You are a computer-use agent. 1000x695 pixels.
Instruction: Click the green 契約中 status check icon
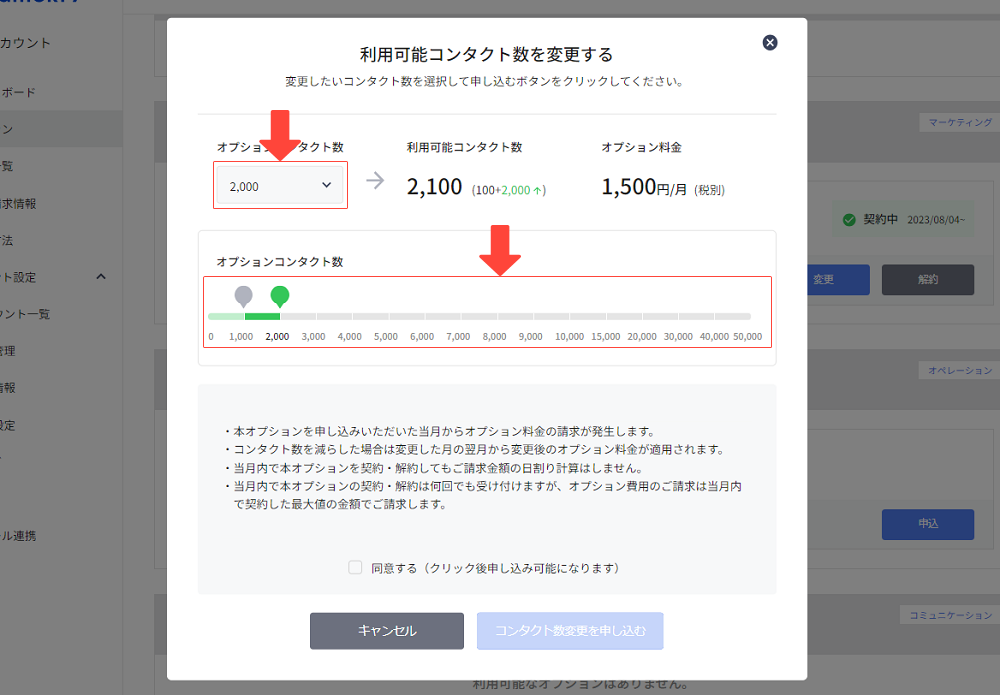tap(849, 220)
